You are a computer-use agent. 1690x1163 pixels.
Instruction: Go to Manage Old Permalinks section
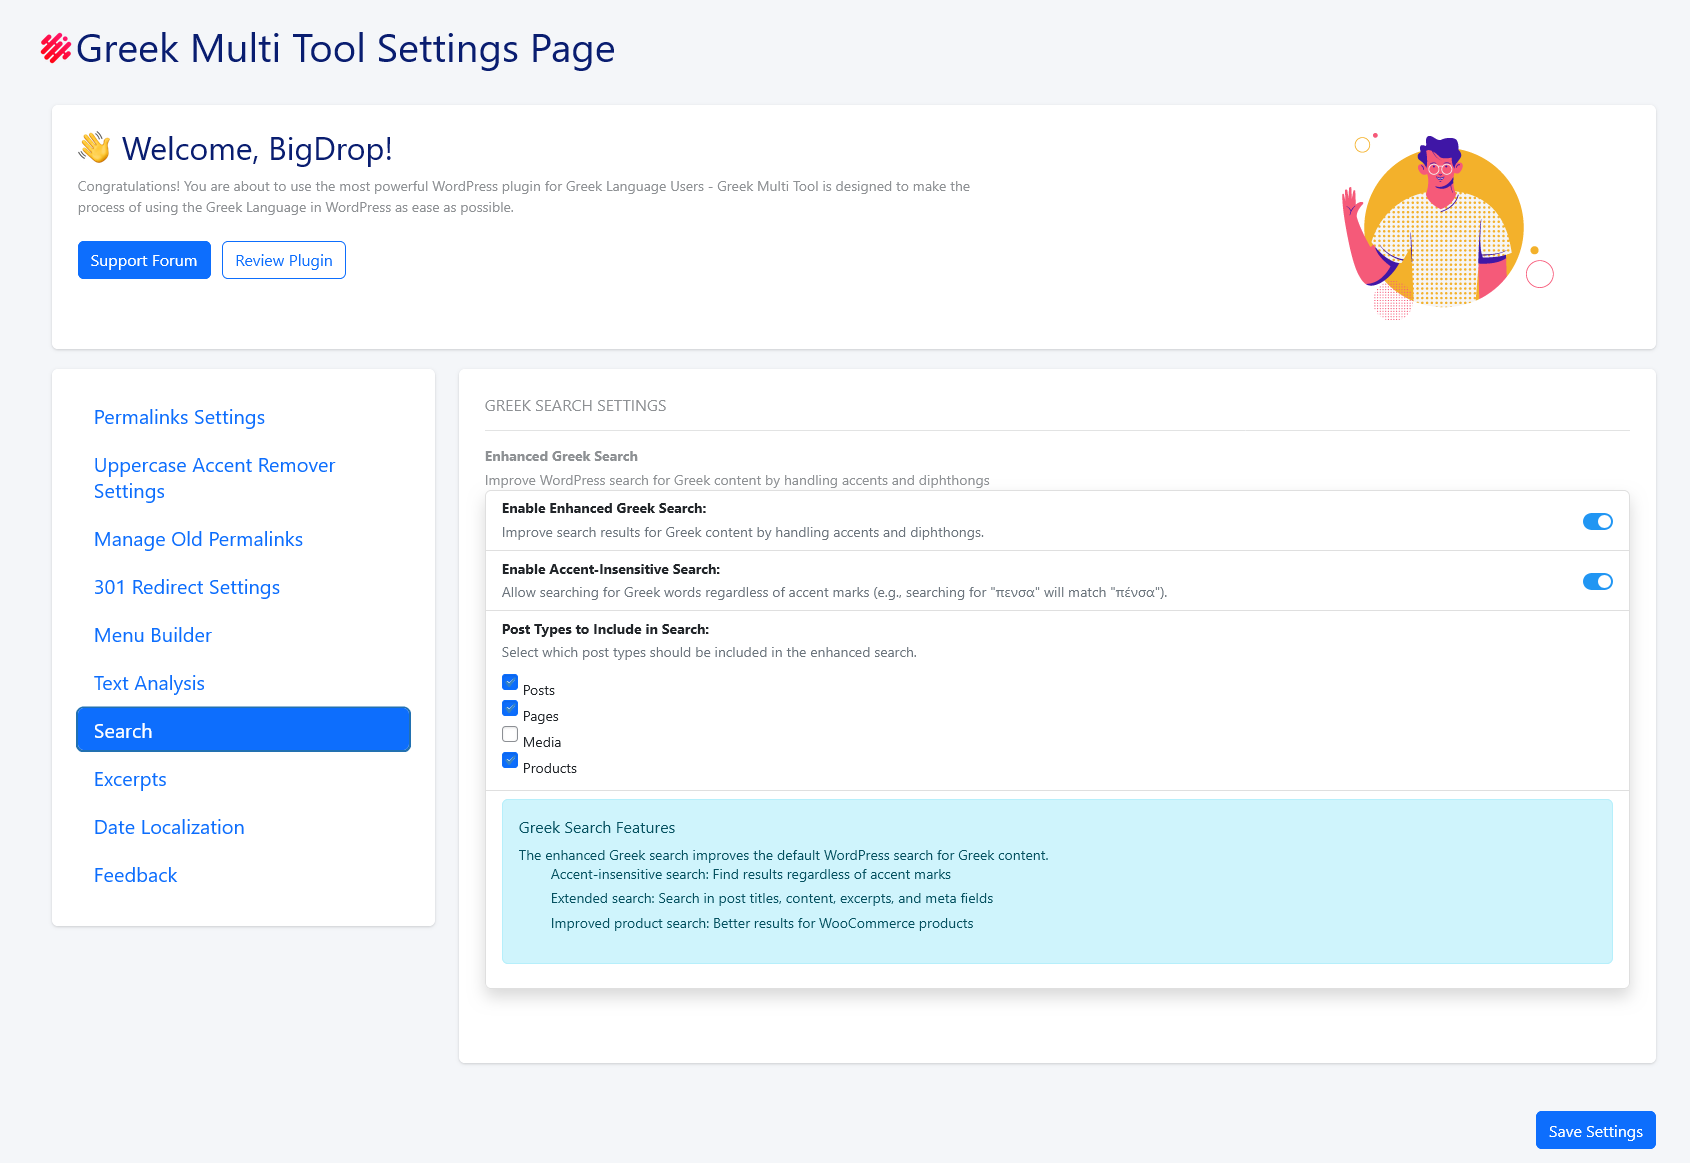[198, 539]
